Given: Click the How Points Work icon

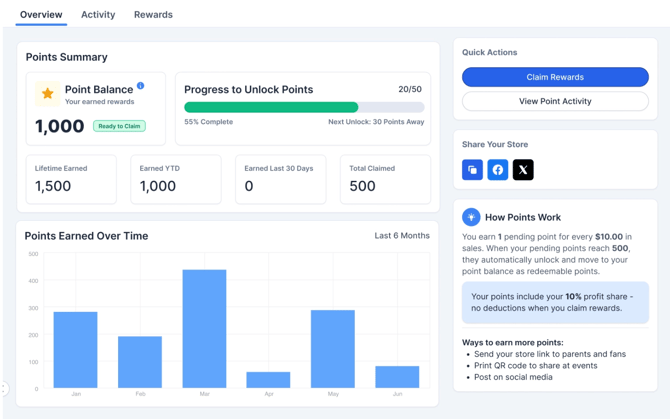Looking at the screenshot, I should pos(471,217).
